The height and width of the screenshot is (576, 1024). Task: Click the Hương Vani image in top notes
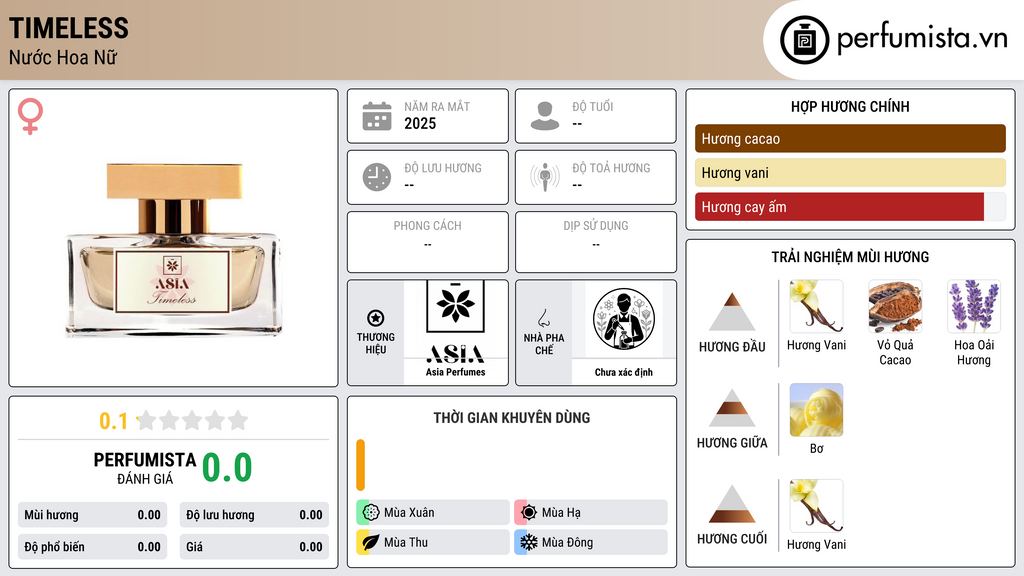click(x=816, y=306)
